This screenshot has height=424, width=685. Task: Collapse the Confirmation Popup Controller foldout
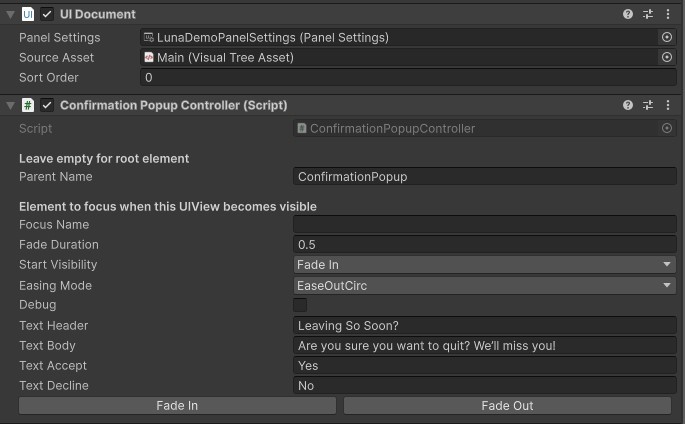(9, 105)
